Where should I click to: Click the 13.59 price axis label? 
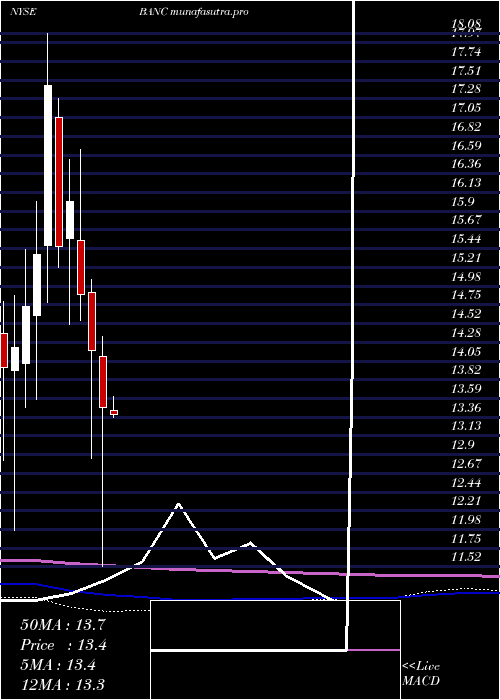pos(466,388)
